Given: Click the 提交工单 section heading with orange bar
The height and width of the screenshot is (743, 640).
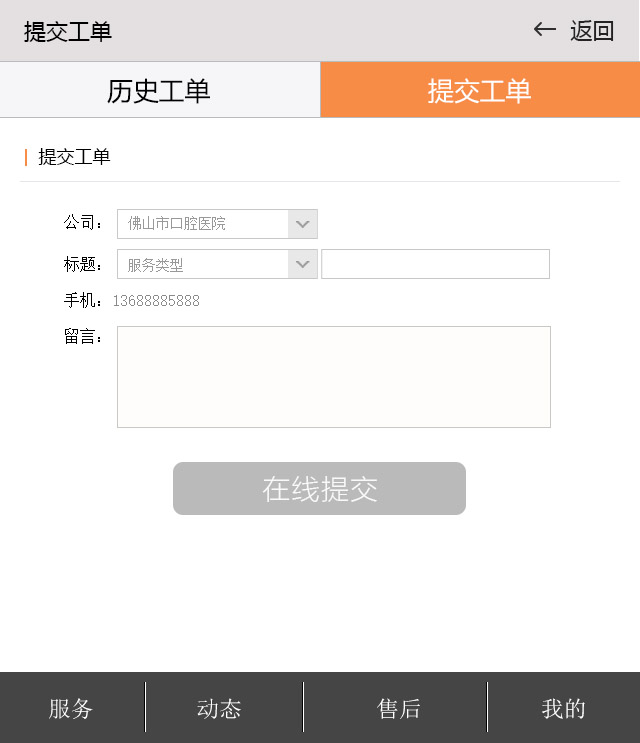Looking at the screenshot, I should coord(74,157).
